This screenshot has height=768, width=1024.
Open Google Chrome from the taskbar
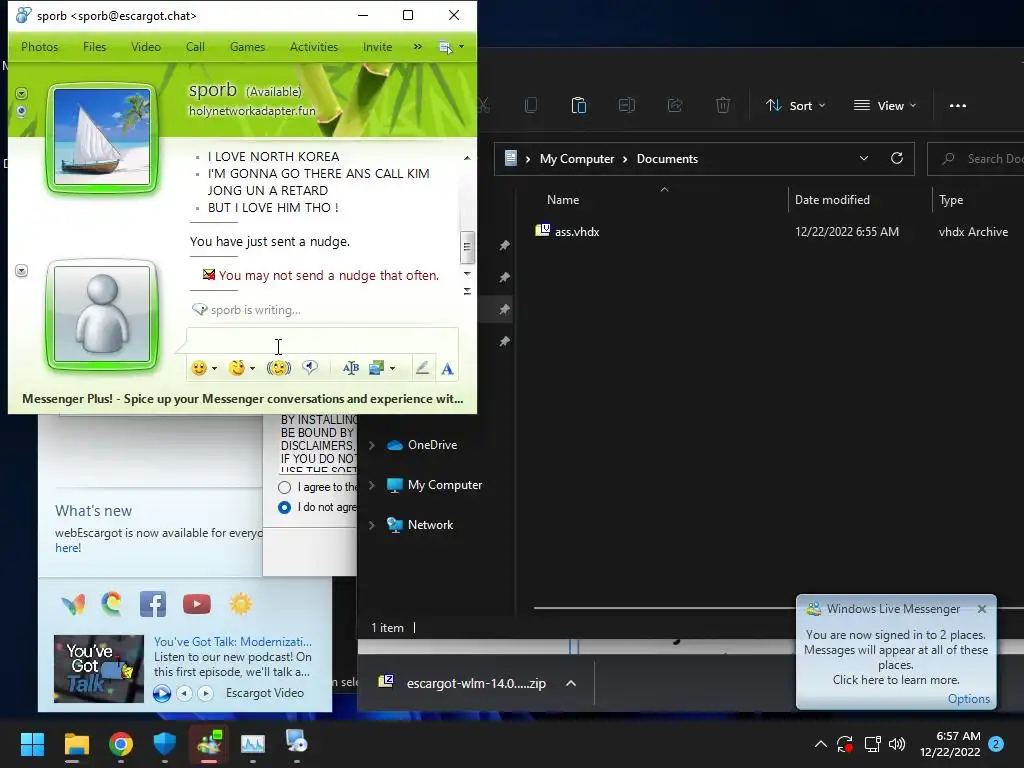121,744
